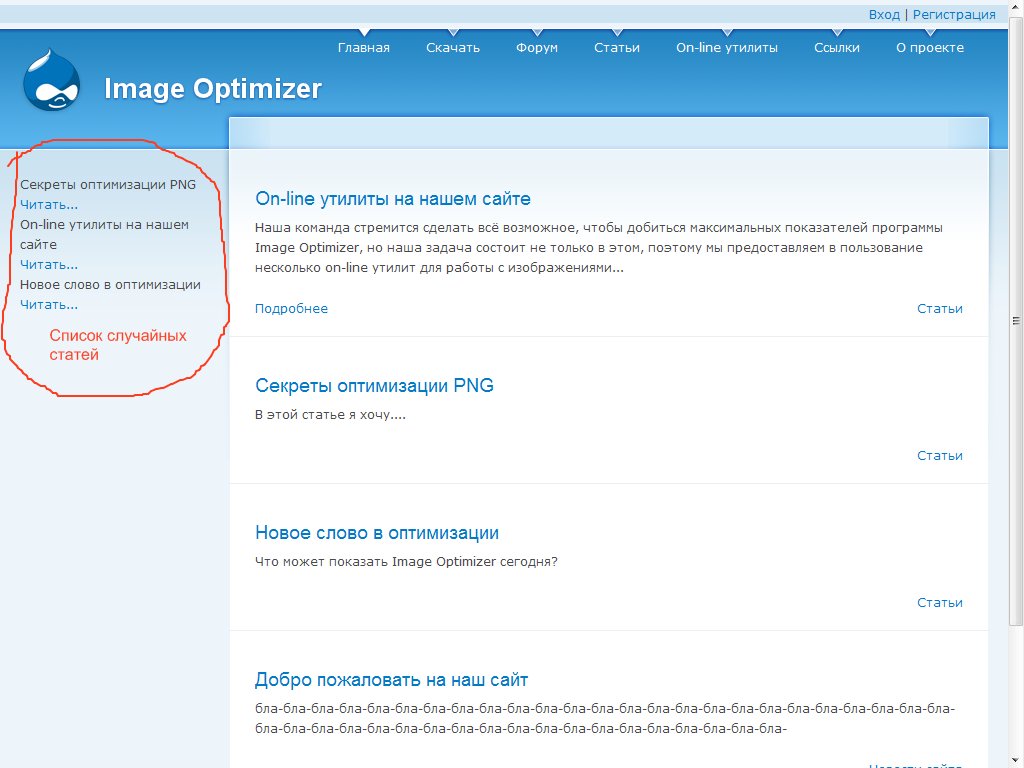The width and height of the screenshot is (1024, 768).
Task: Open the Скачать menu item
Action: 453,48
